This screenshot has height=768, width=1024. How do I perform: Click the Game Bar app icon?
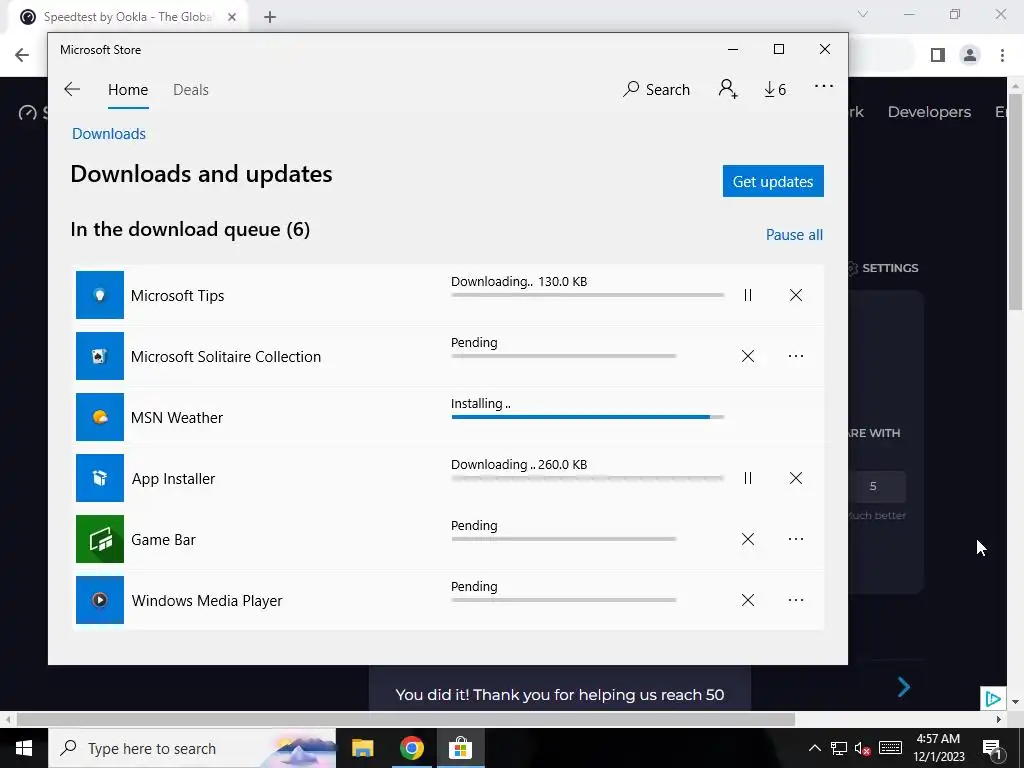(99, 539)
